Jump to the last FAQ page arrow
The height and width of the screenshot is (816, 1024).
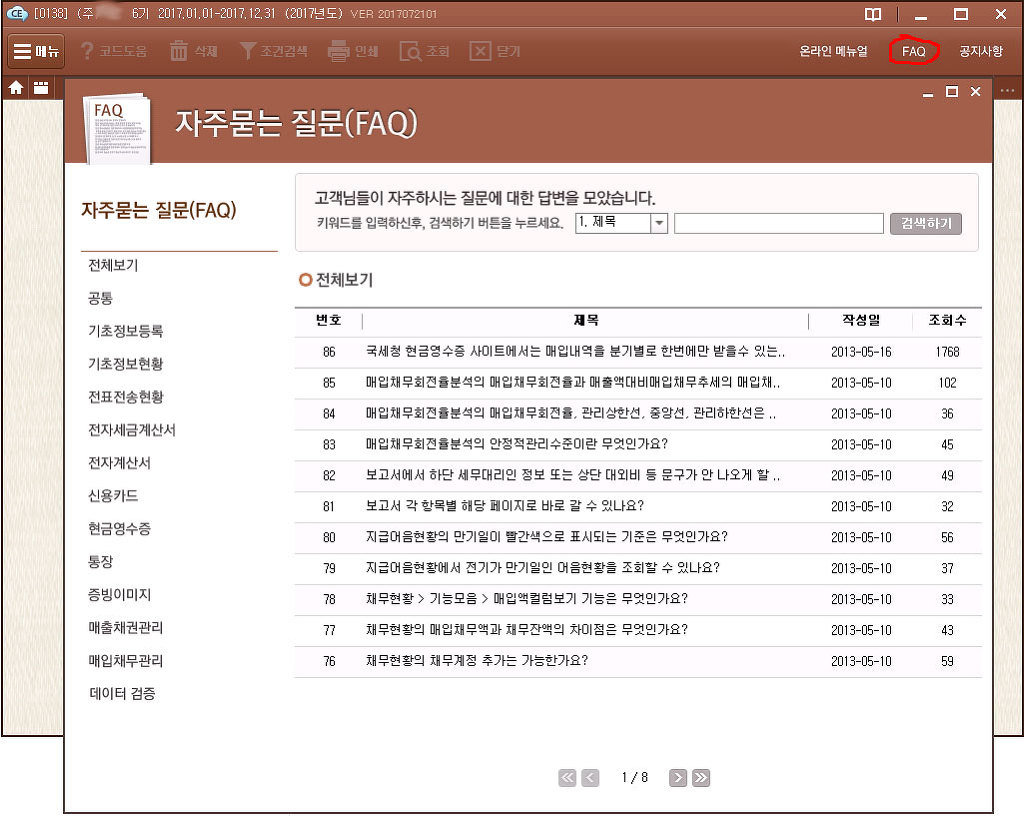tap(701, 778)
